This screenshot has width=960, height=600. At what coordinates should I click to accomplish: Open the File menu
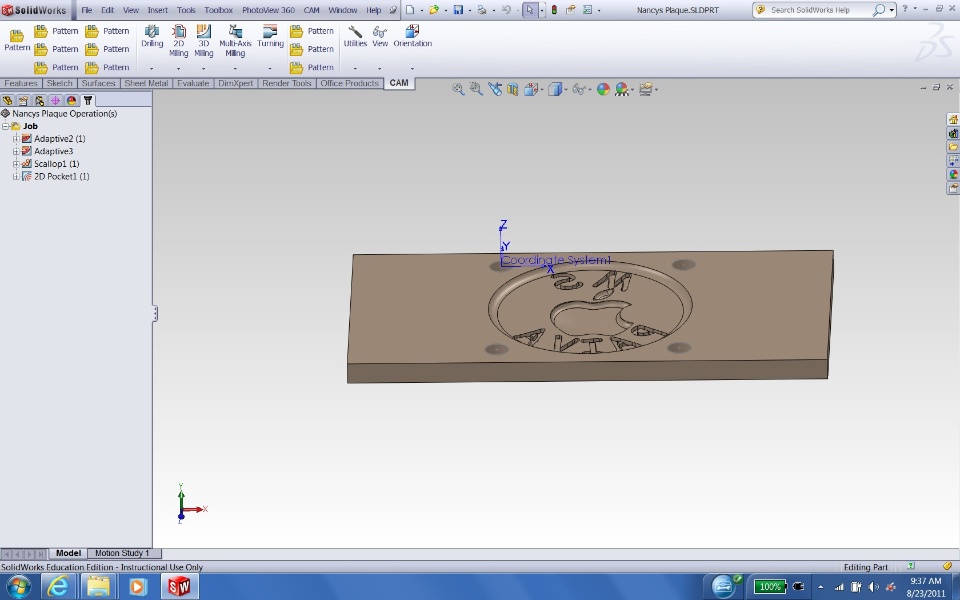pyautogui.click(x=86, y=10)
